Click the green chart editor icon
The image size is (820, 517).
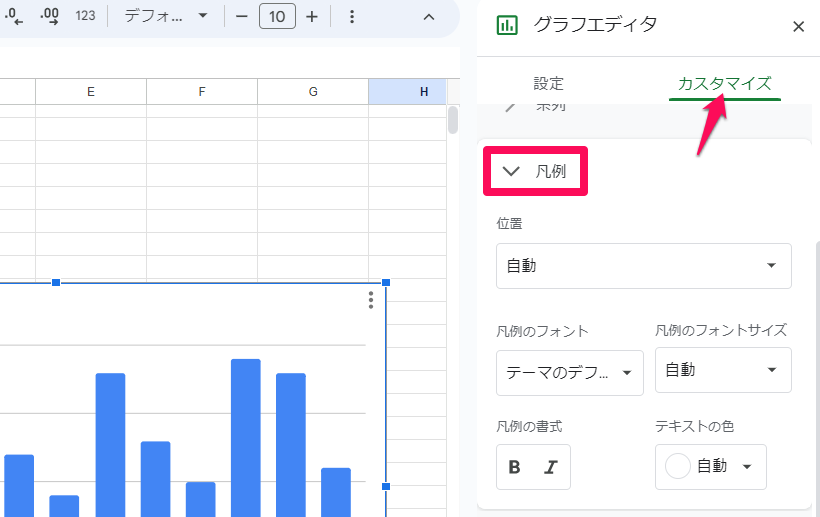pyautogui.click(x=507, y=25)
